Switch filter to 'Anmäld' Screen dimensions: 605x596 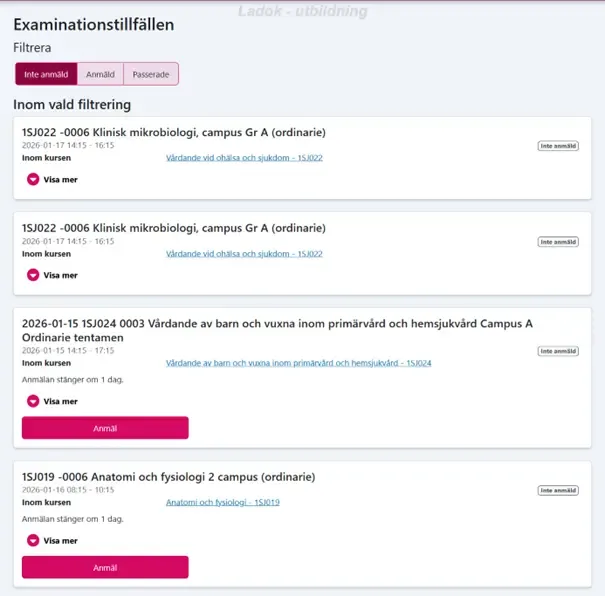[x=100, y=74]
